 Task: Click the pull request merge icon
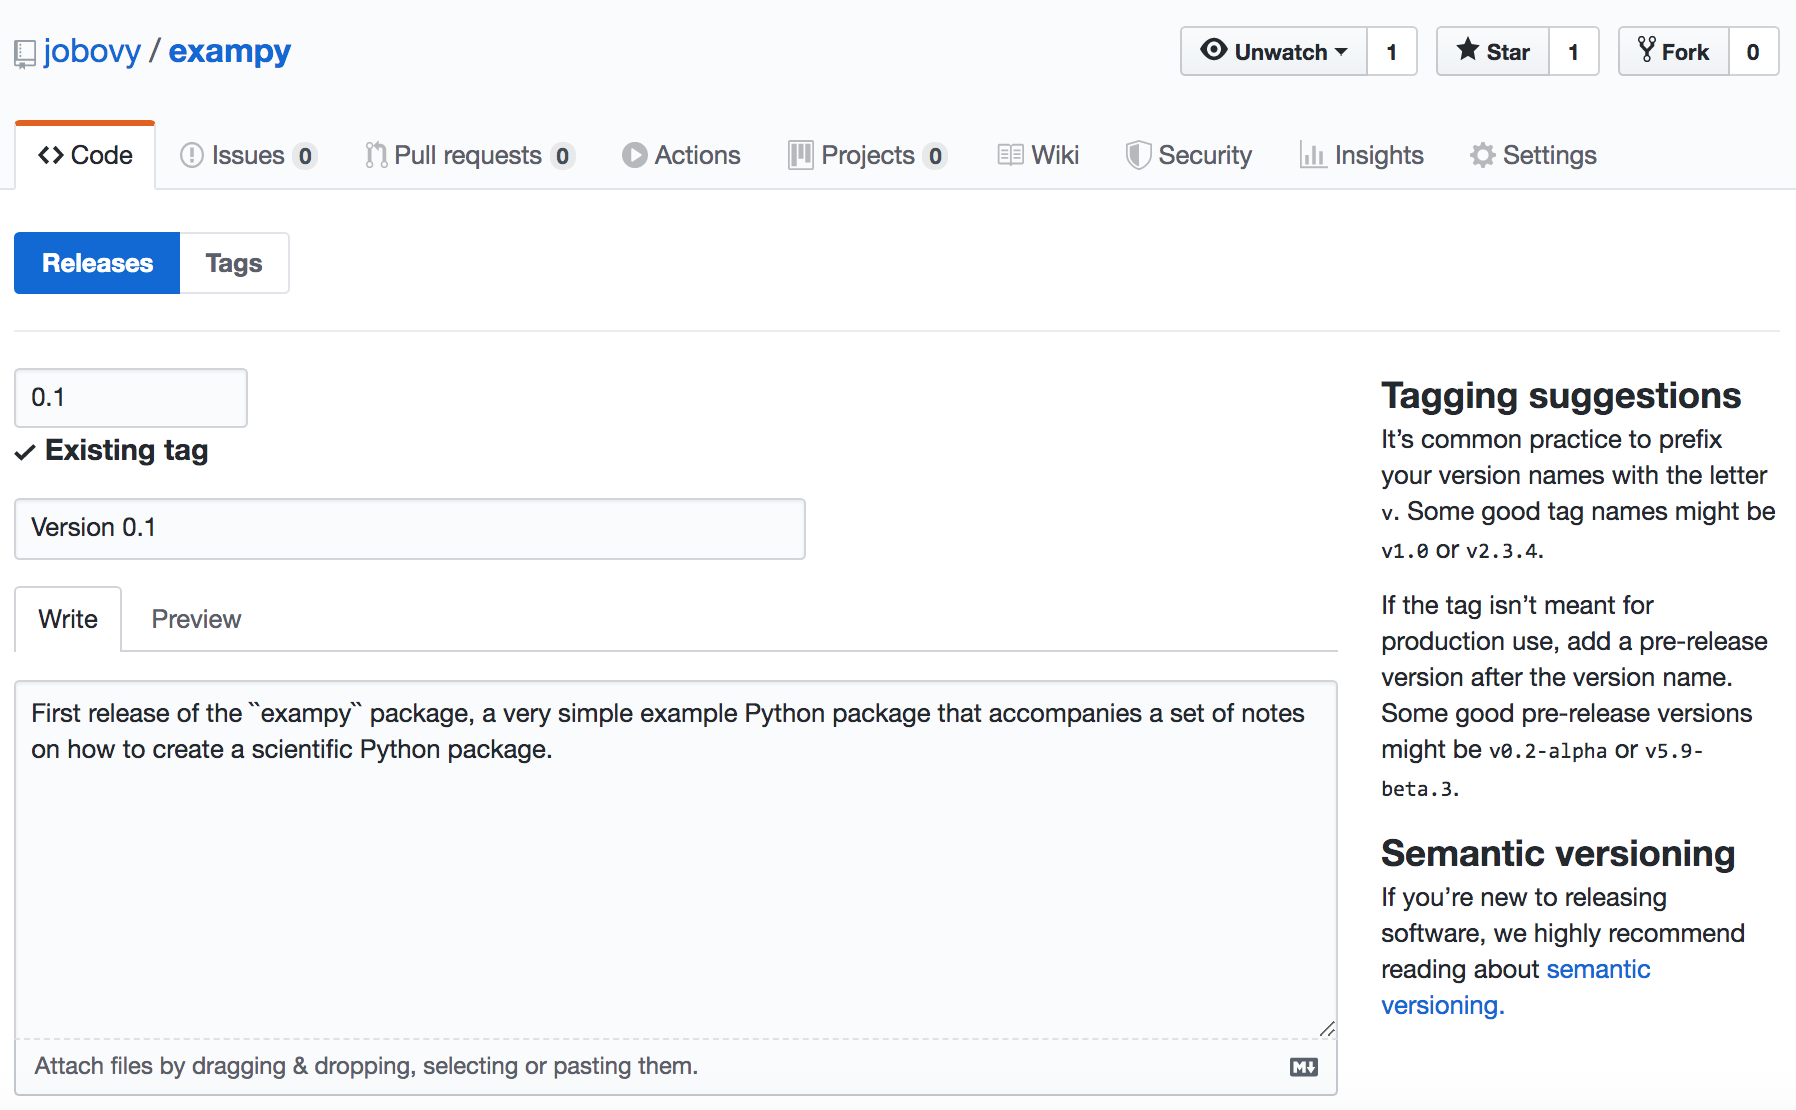376,155
